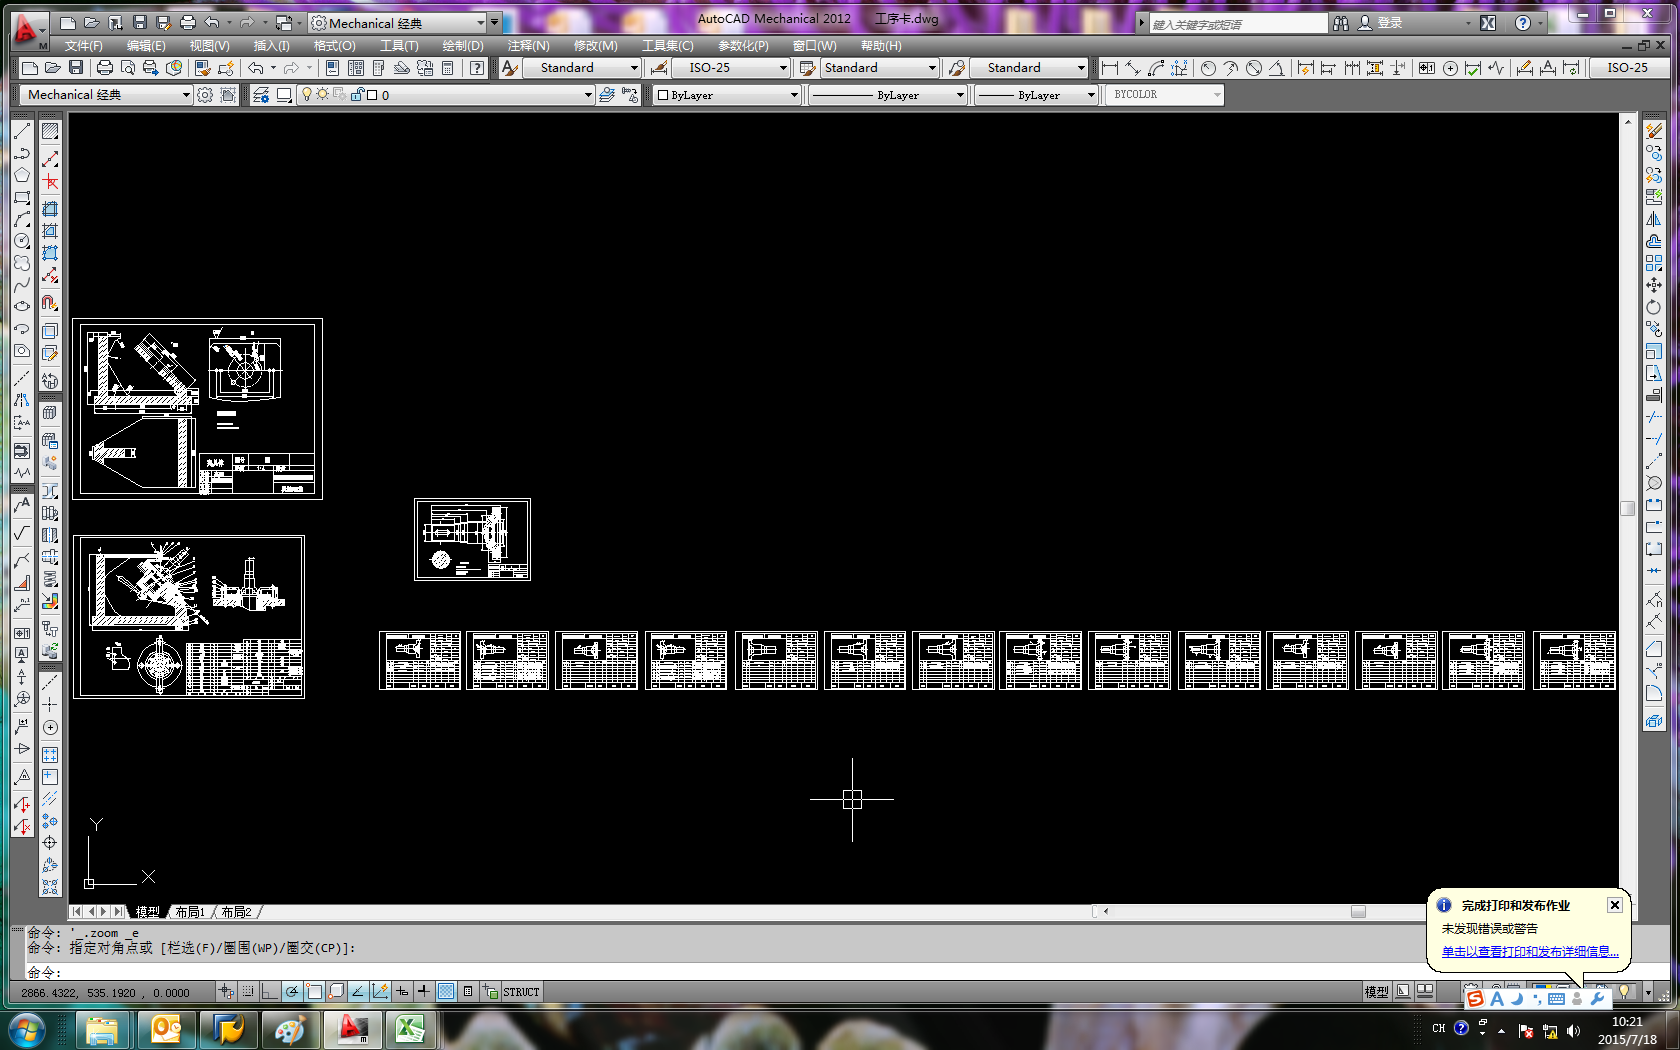Toggle Object Snap Tracking in the status bar
The width and height of the screenshot is (1680, 1050).
click(358, 992)
